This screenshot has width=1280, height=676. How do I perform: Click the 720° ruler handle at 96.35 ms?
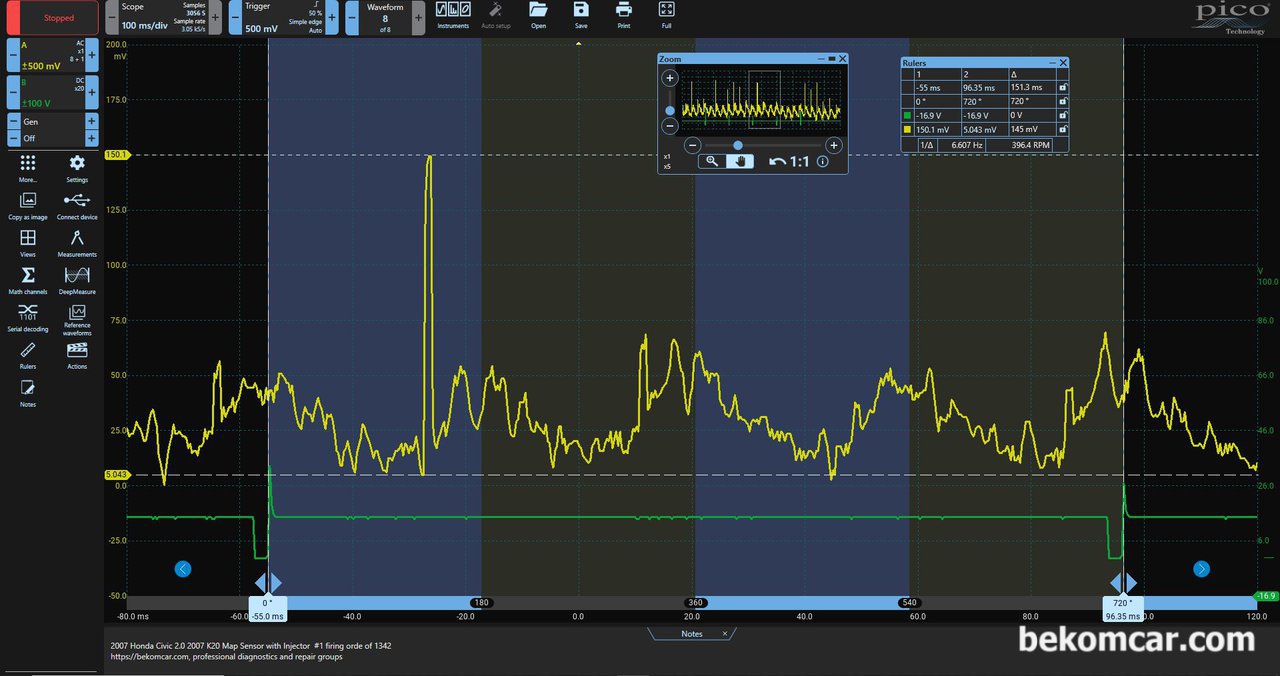(x=1123, y=609)
